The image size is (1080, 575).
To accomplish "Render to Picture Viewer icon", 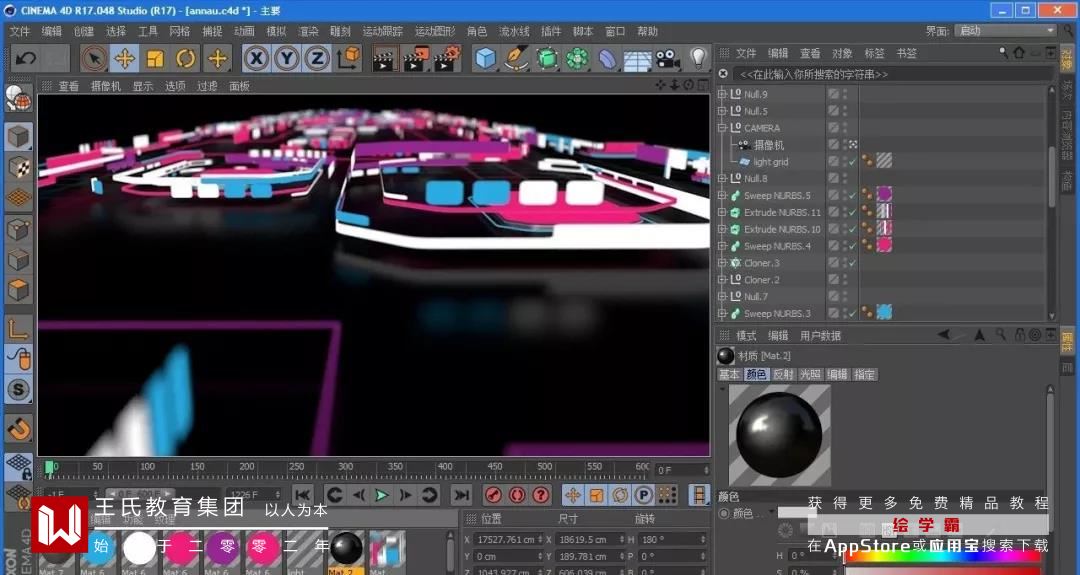I will click(x=416, y=59).
